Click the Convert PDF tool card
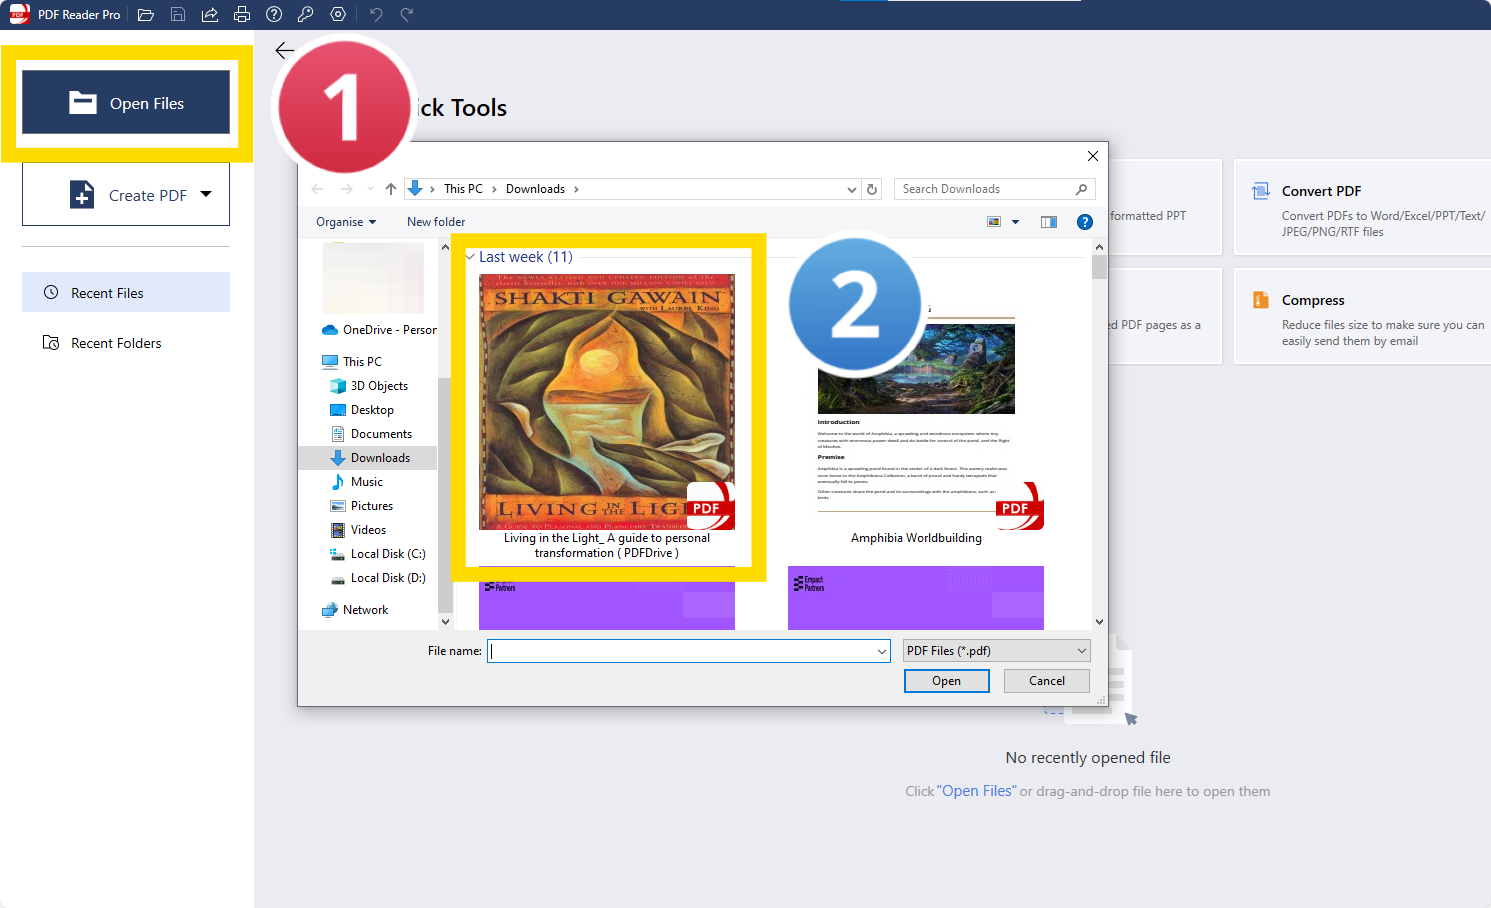The image size is (1491, 908). (x=1362, y=208)
